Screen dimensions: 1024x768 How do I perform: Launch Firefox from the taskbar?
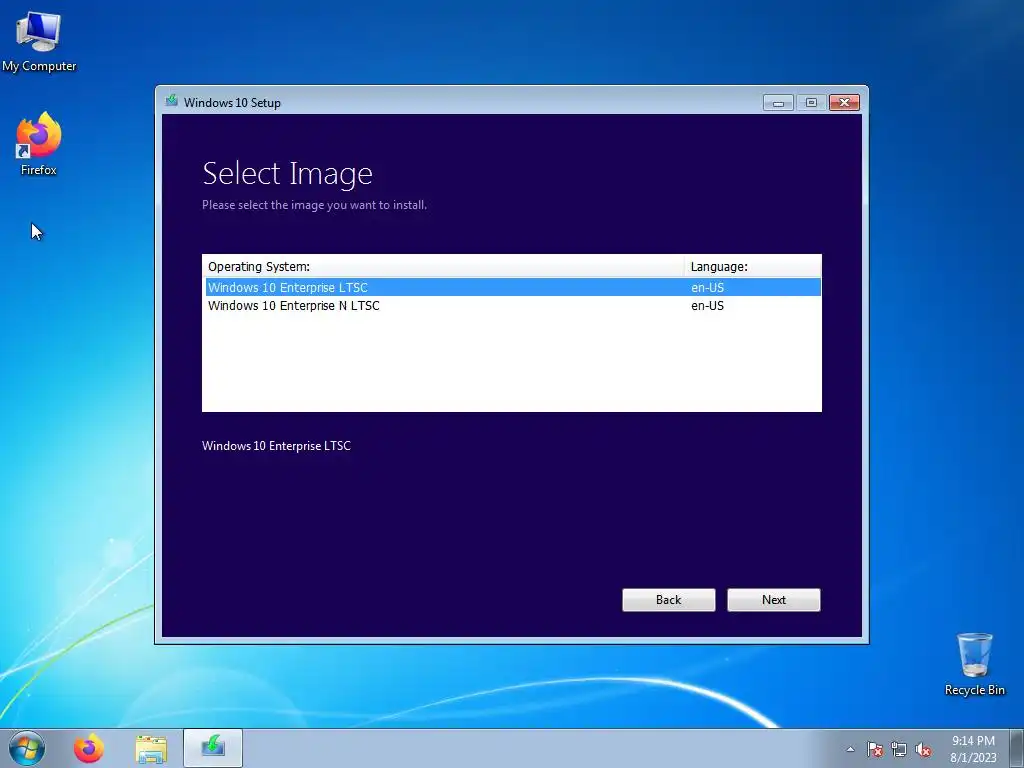coord(89,748)
